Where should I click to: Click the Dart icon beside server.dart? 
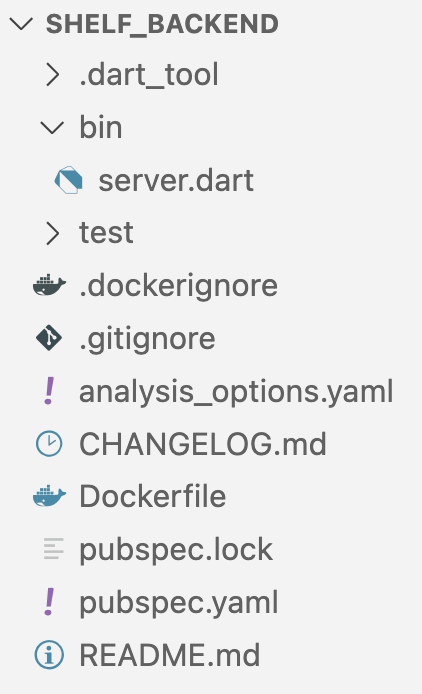(69, 180)
